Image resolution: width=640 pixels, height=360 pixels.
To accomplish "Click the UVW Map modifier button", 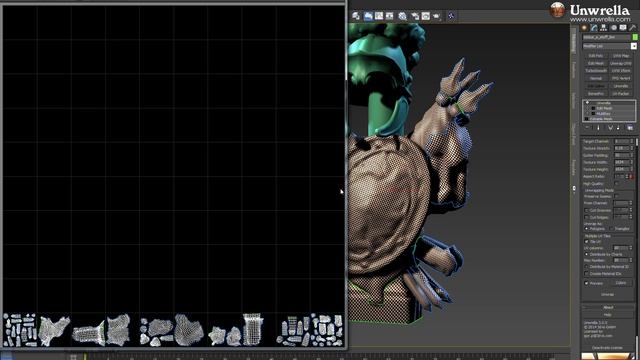I will click(x=621, y=56).
